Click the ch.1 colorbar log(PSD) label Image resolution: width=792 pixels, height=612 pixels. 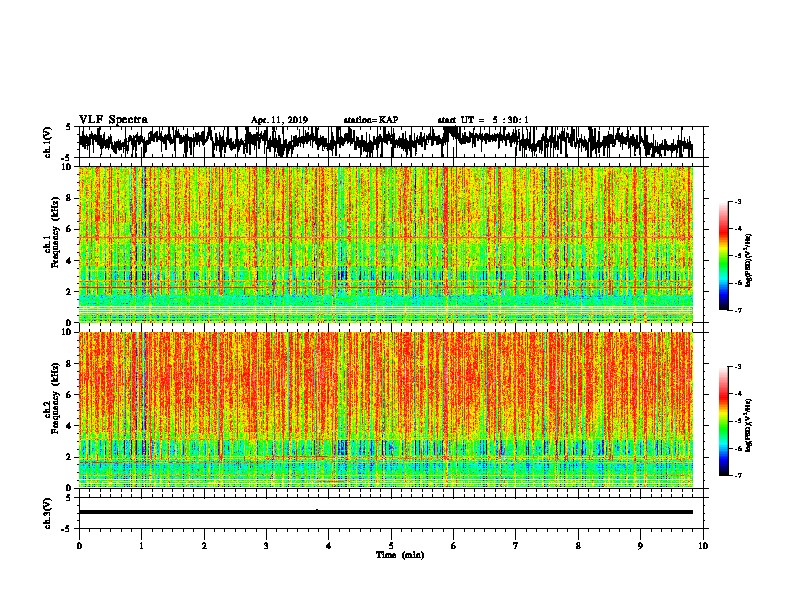point(748,260)
